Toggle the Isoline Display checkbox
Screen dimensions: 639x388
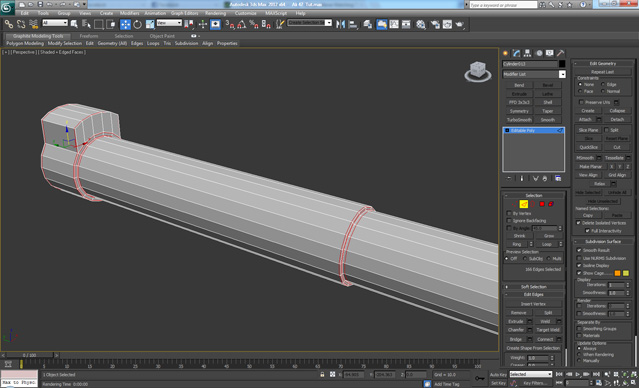pos(579,266)
